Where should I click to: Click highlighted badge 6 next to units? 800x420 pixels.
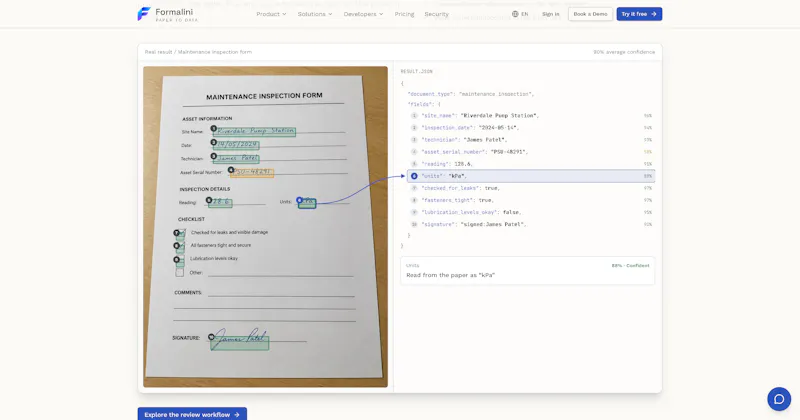point(414,176)
